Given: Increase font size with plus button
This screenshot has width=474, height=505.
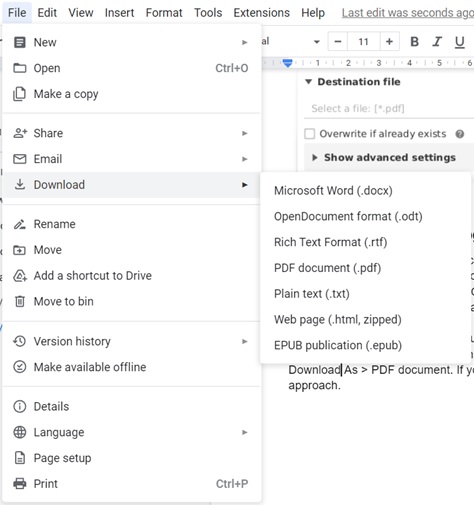Looking at the screenshot, I should pyautogui.click(x=389, y=42).
